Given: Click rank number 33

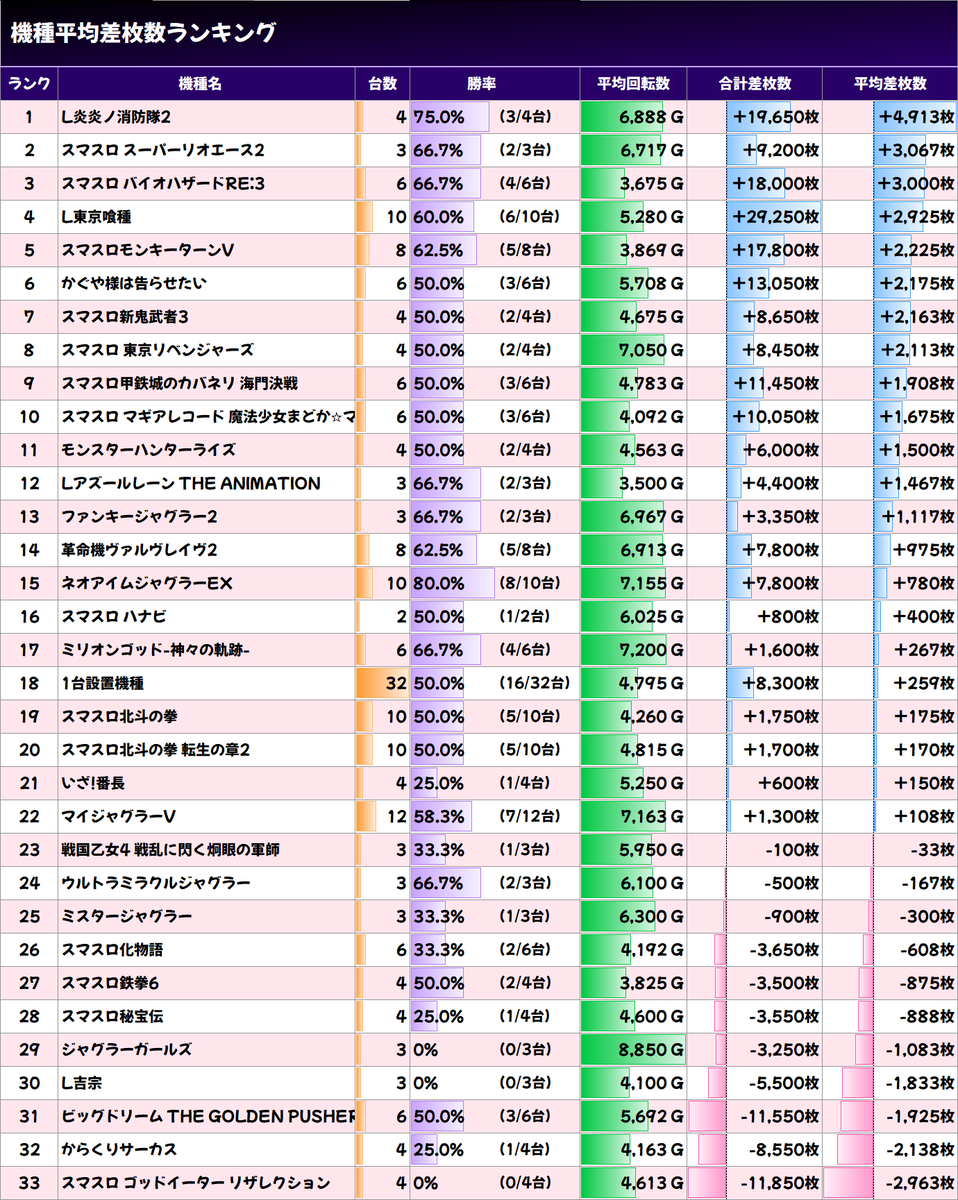Looking at the screenshot, I should [x=29, y=1184].
